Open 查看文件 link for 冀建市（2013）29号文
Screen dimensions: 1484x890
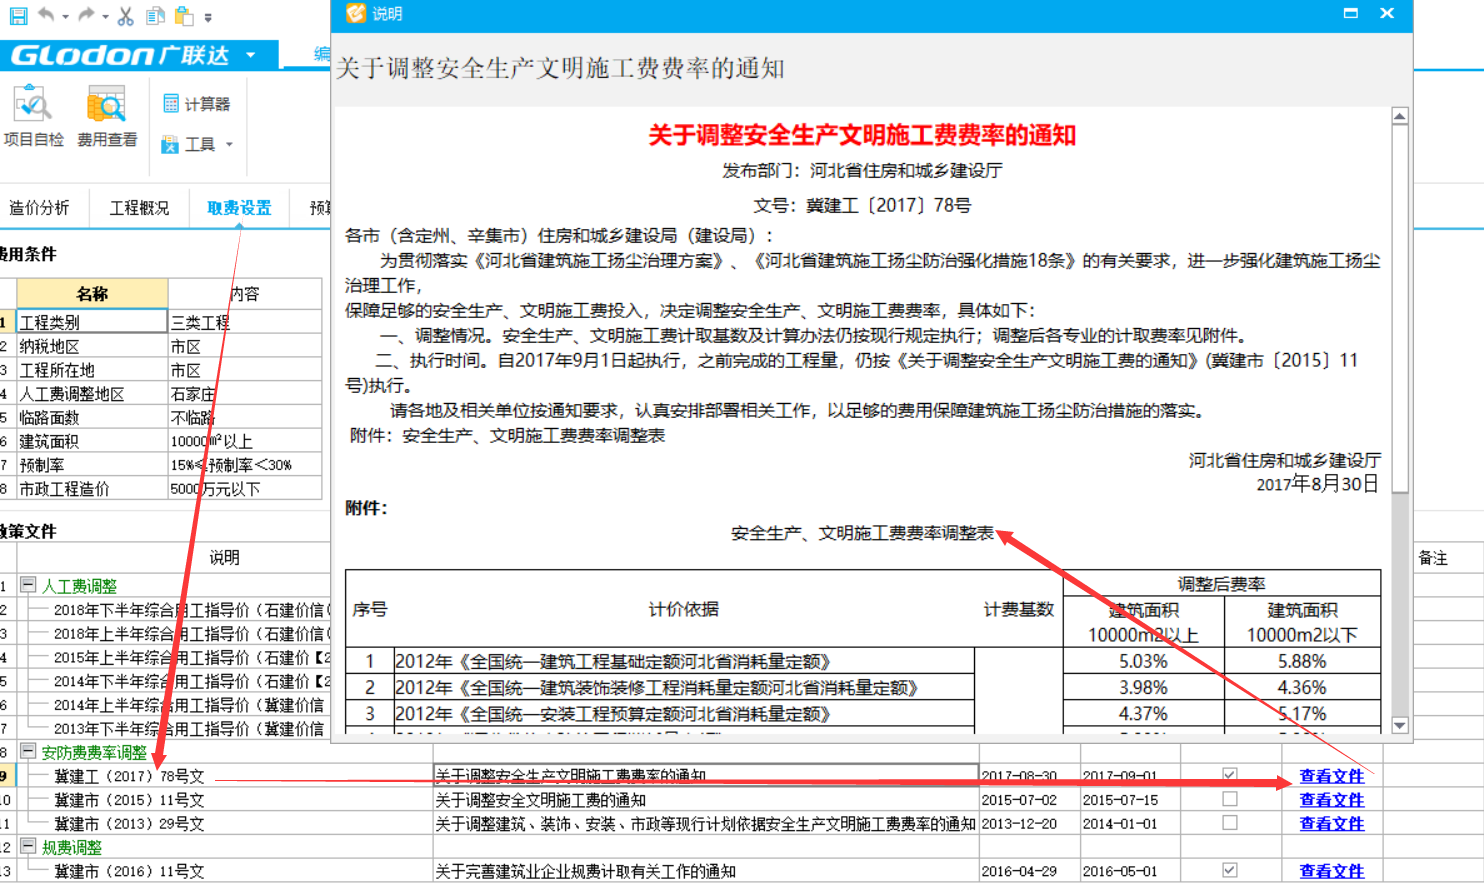1331,824
